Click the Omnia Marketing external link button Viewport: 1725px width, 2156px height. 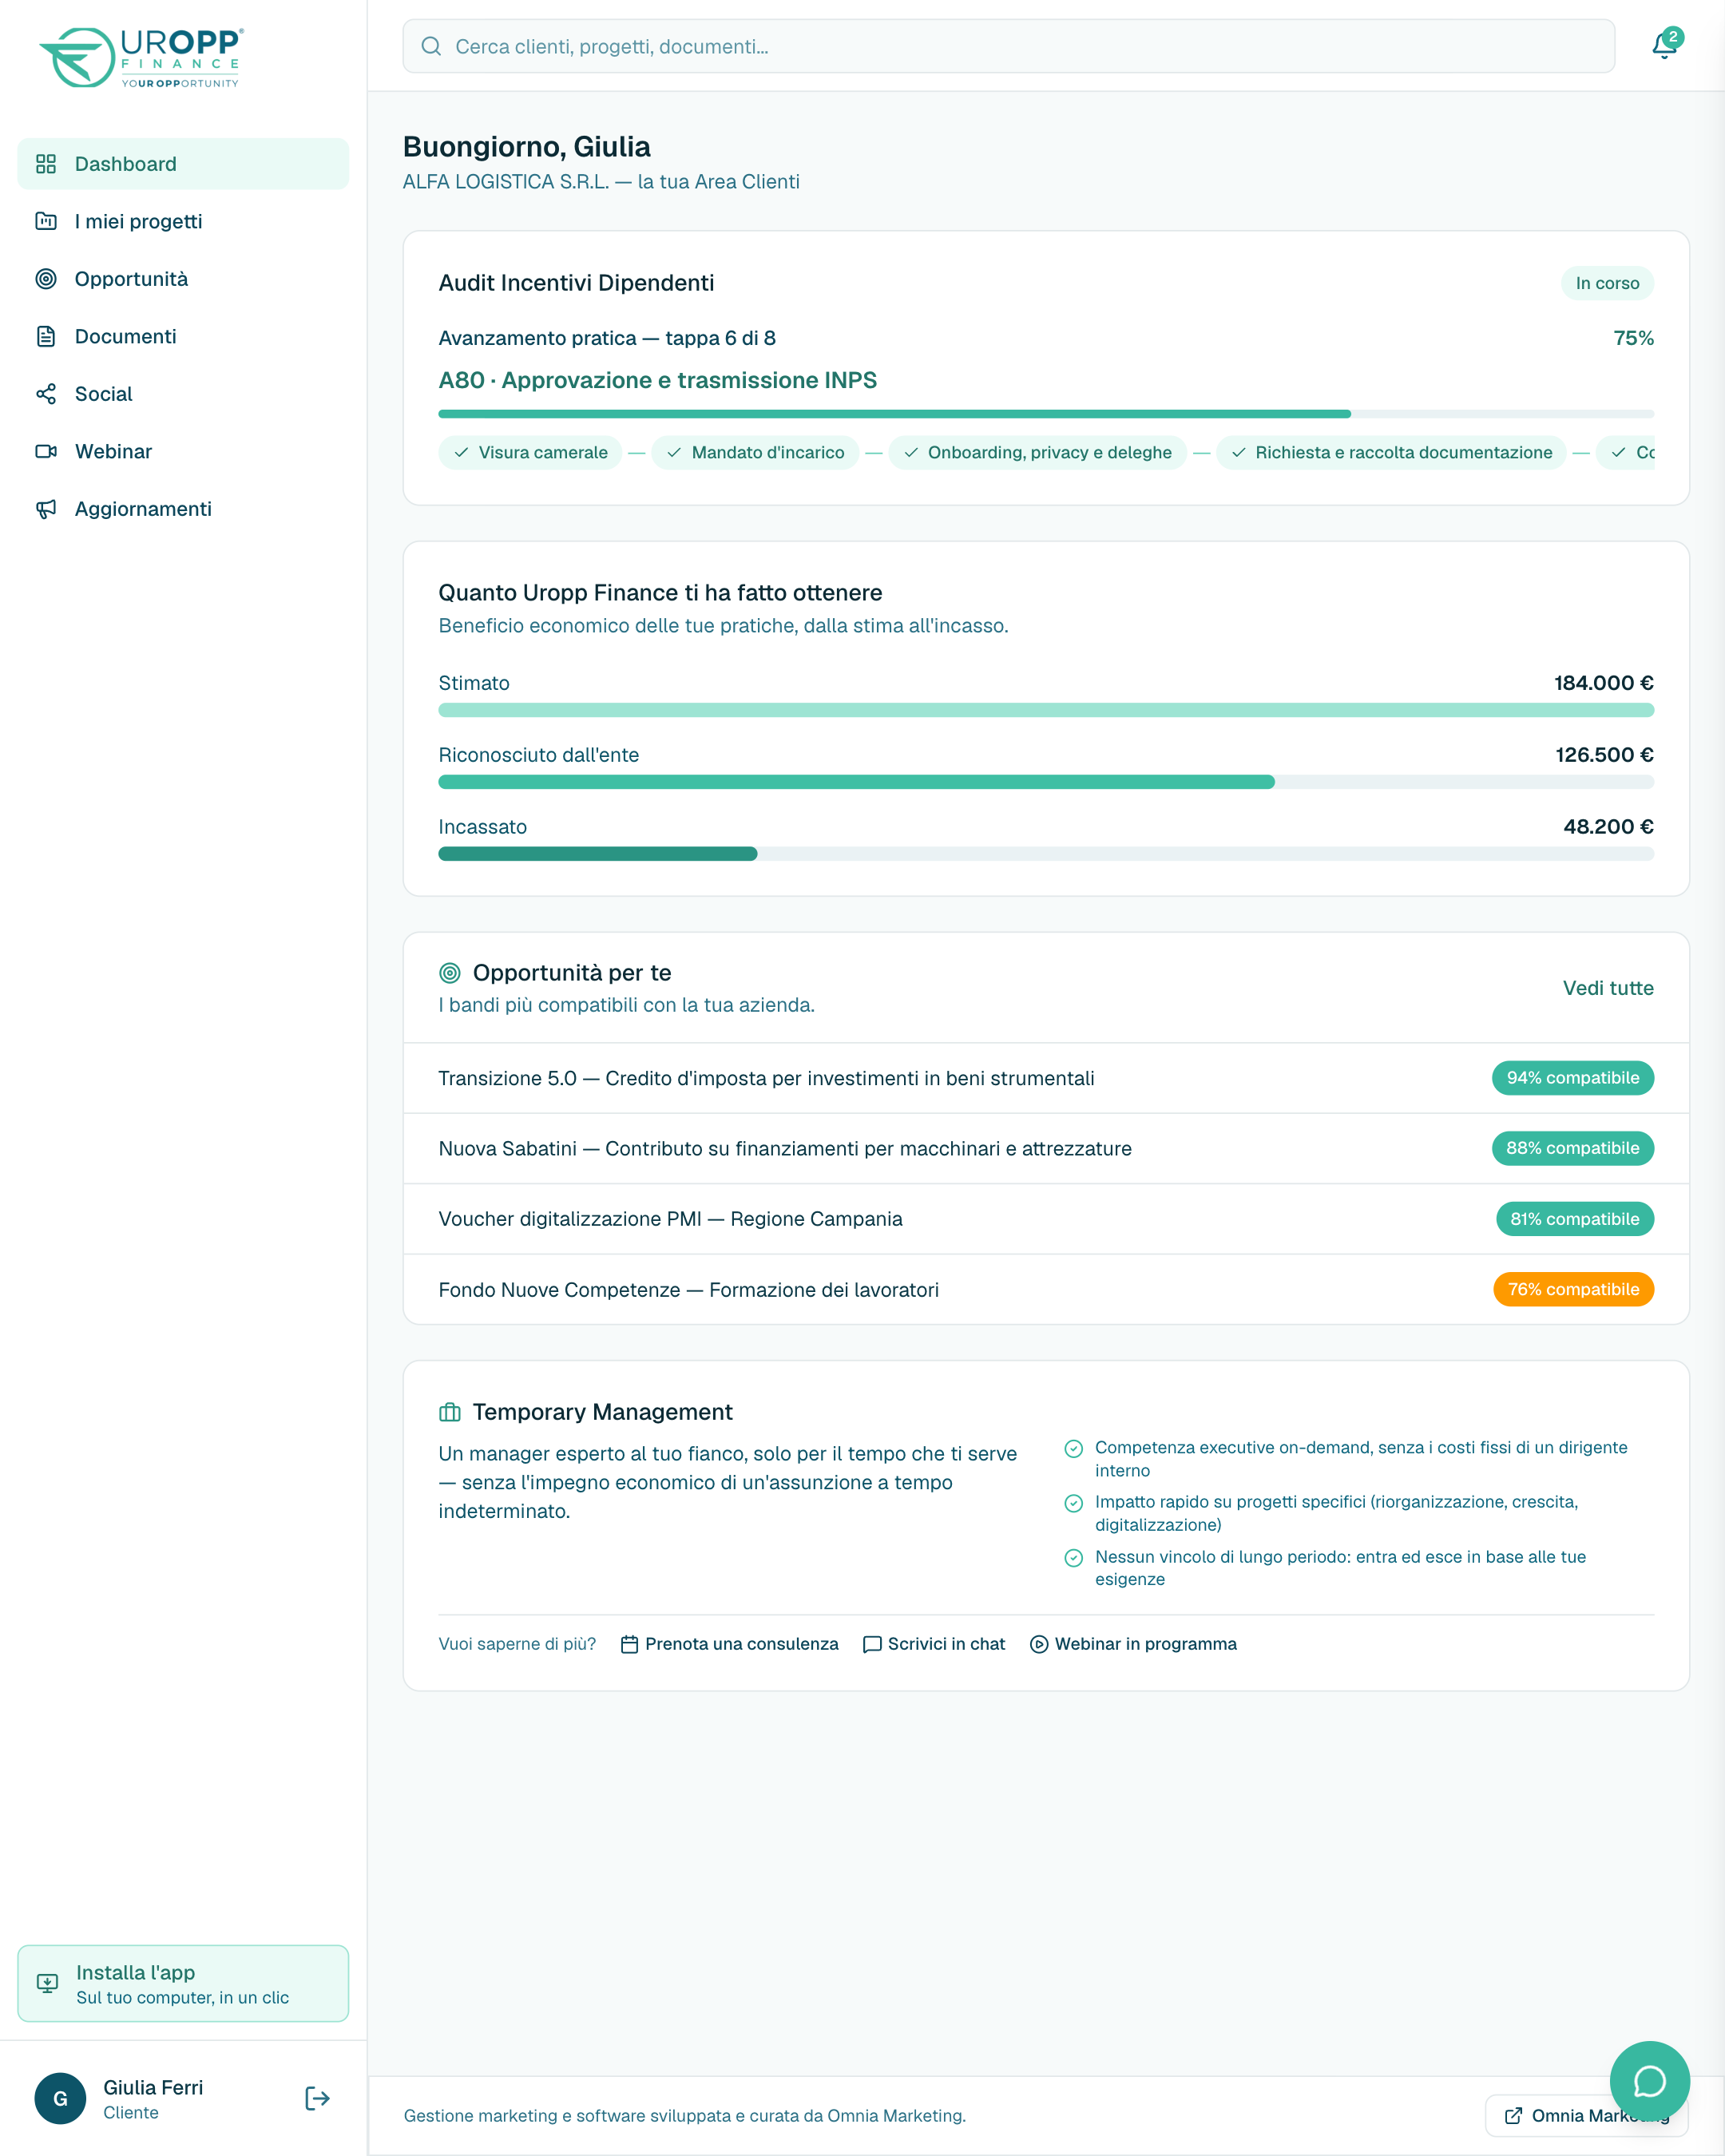pyautogui.click(x=1586, y=2115)
